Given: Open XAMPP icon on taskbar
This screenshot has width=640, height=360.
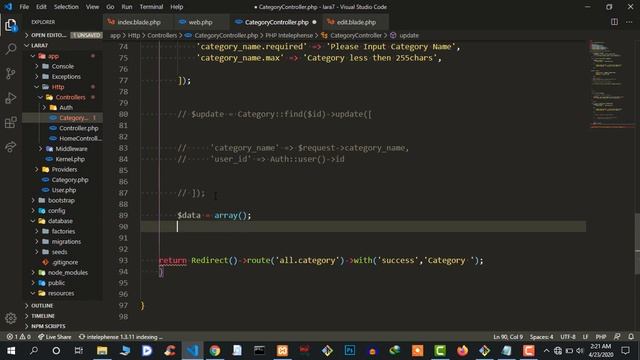Looking at the screenshot, I should pyautogui.click(x=282, y=351).
